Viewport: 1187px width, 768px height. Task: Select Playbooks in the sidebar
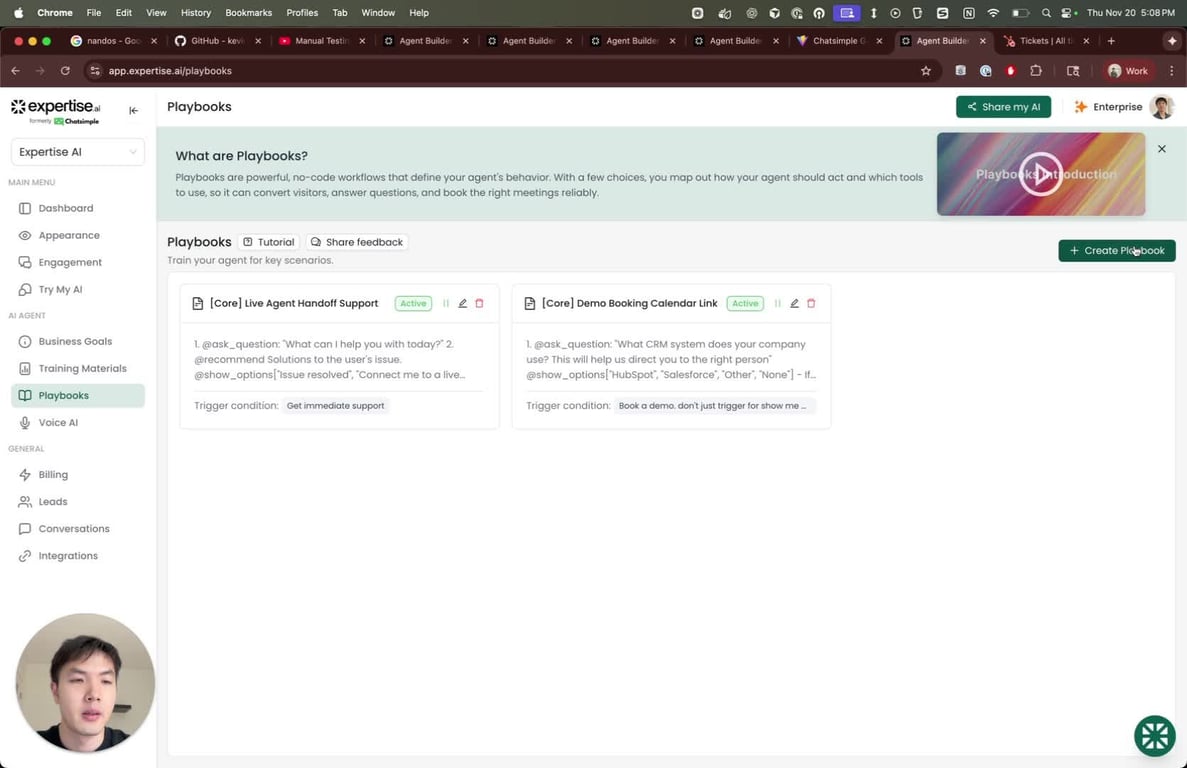coord(78,396)
